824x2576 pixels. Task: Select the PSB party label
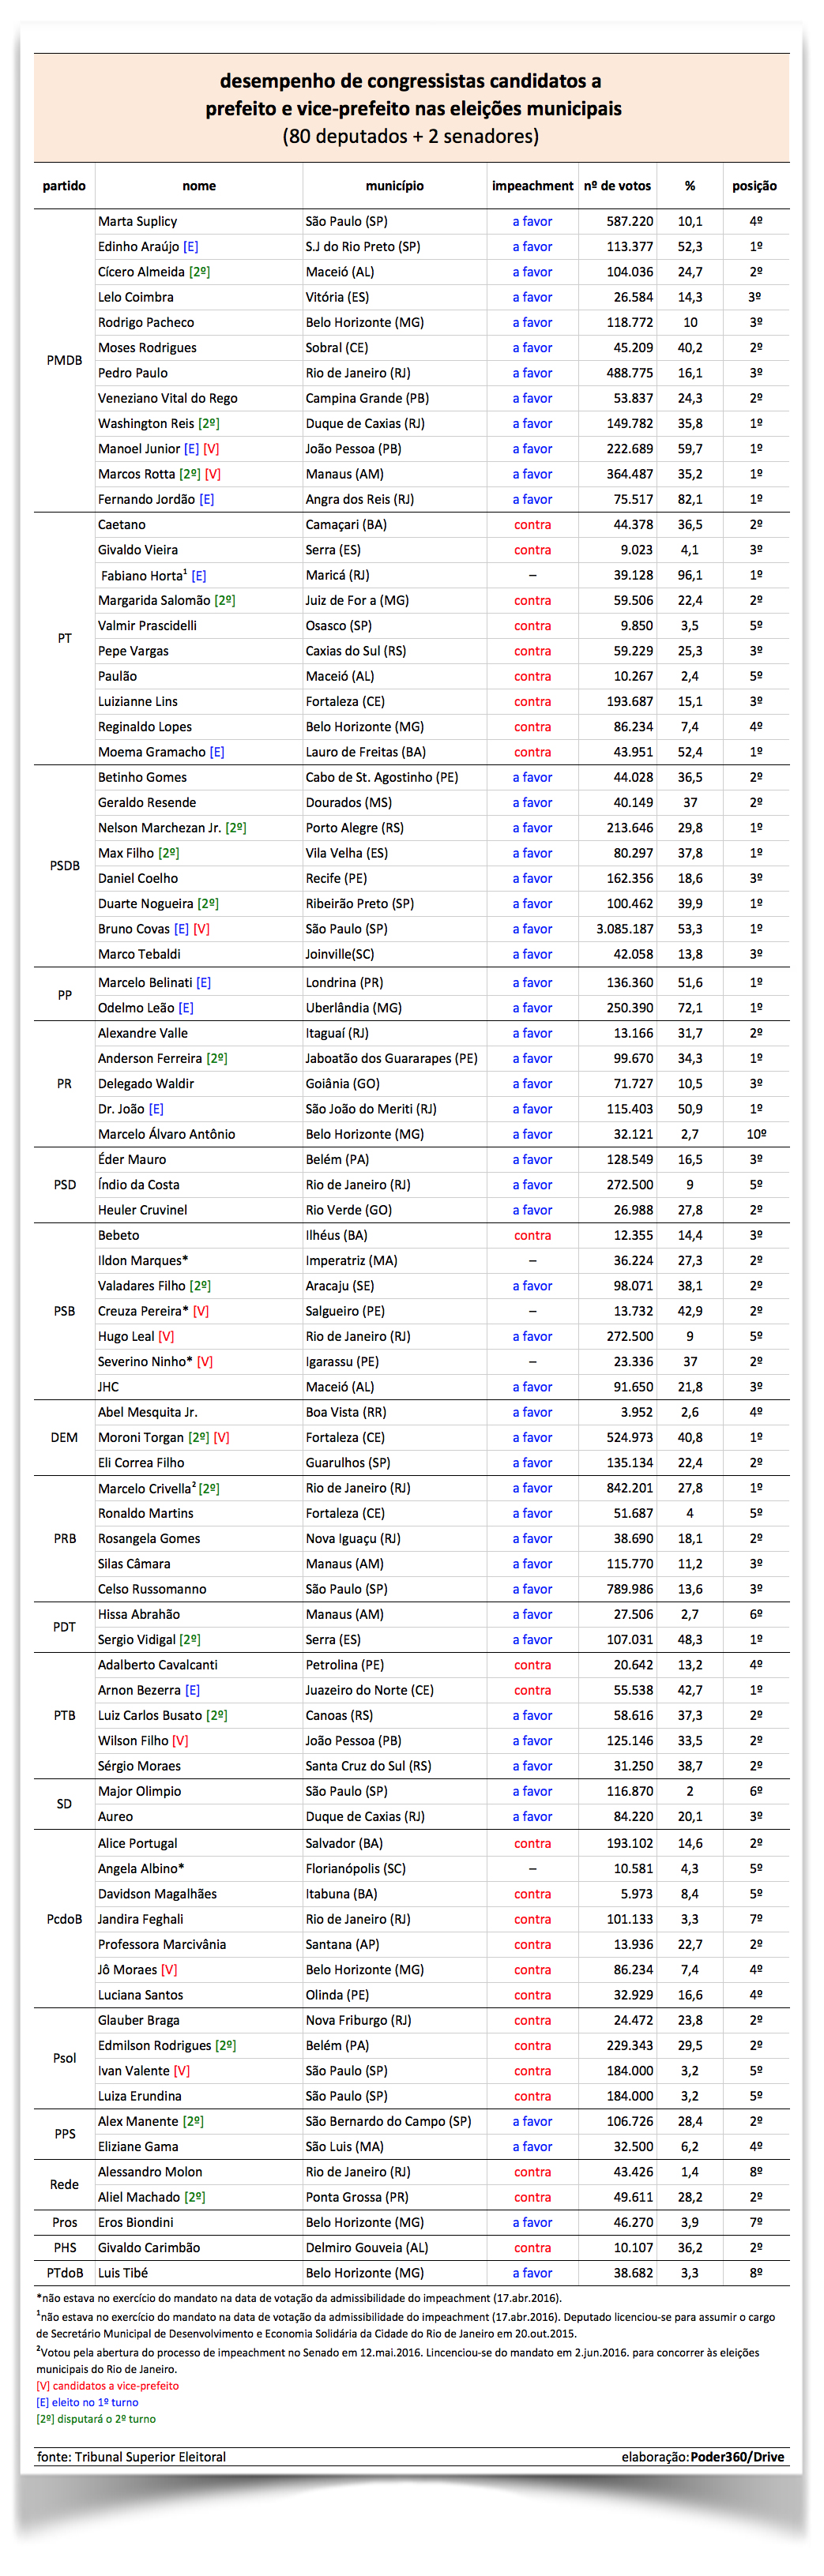click(64, 1311)
